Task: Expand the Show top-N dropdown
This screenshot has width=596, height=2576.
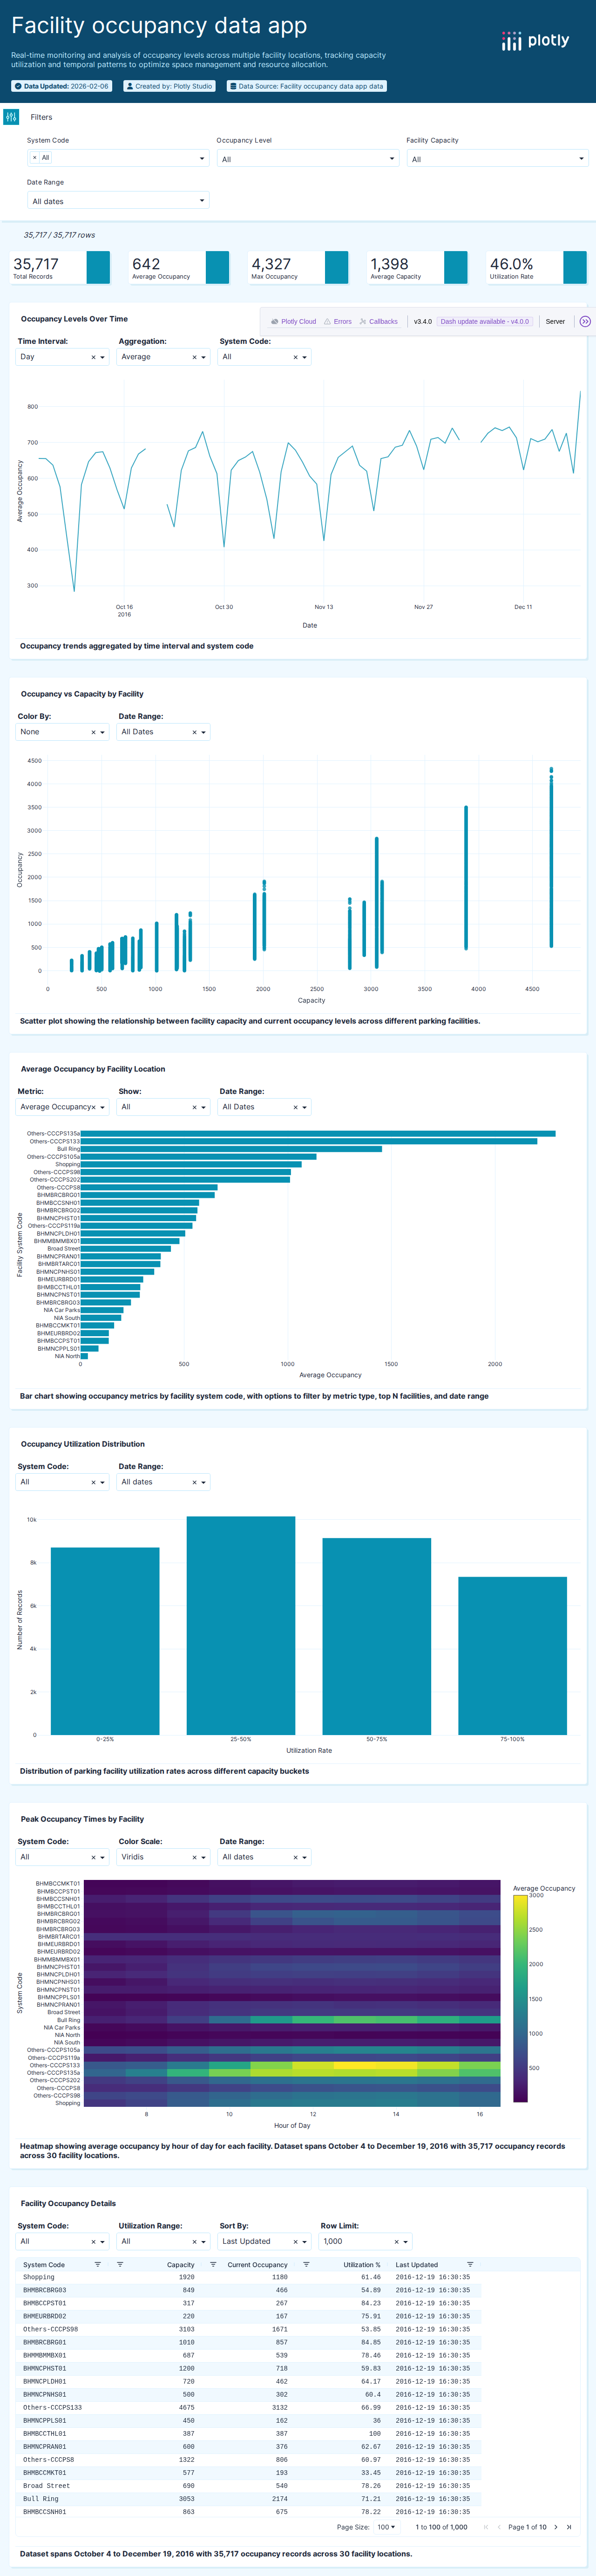Action: tap(203, 1107)
